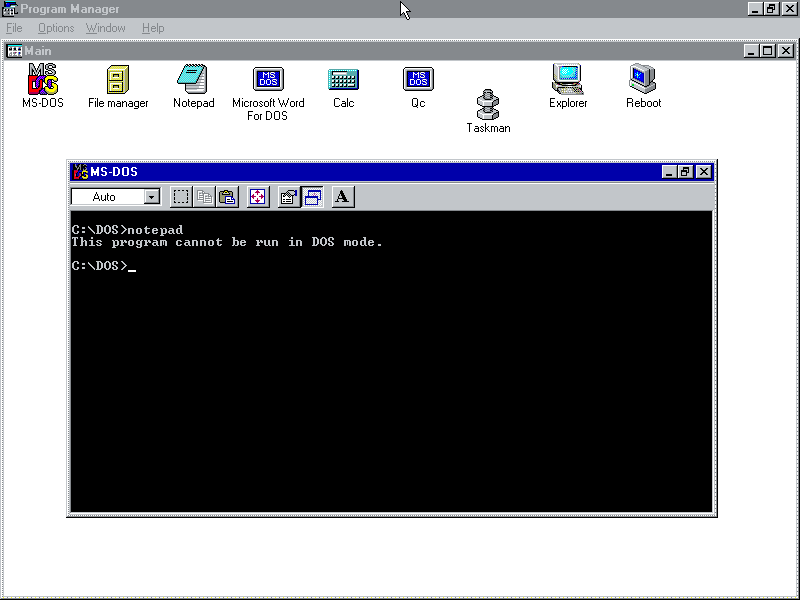
Task: Launch Notepad from Program Manager
Action: coord(193,80)
